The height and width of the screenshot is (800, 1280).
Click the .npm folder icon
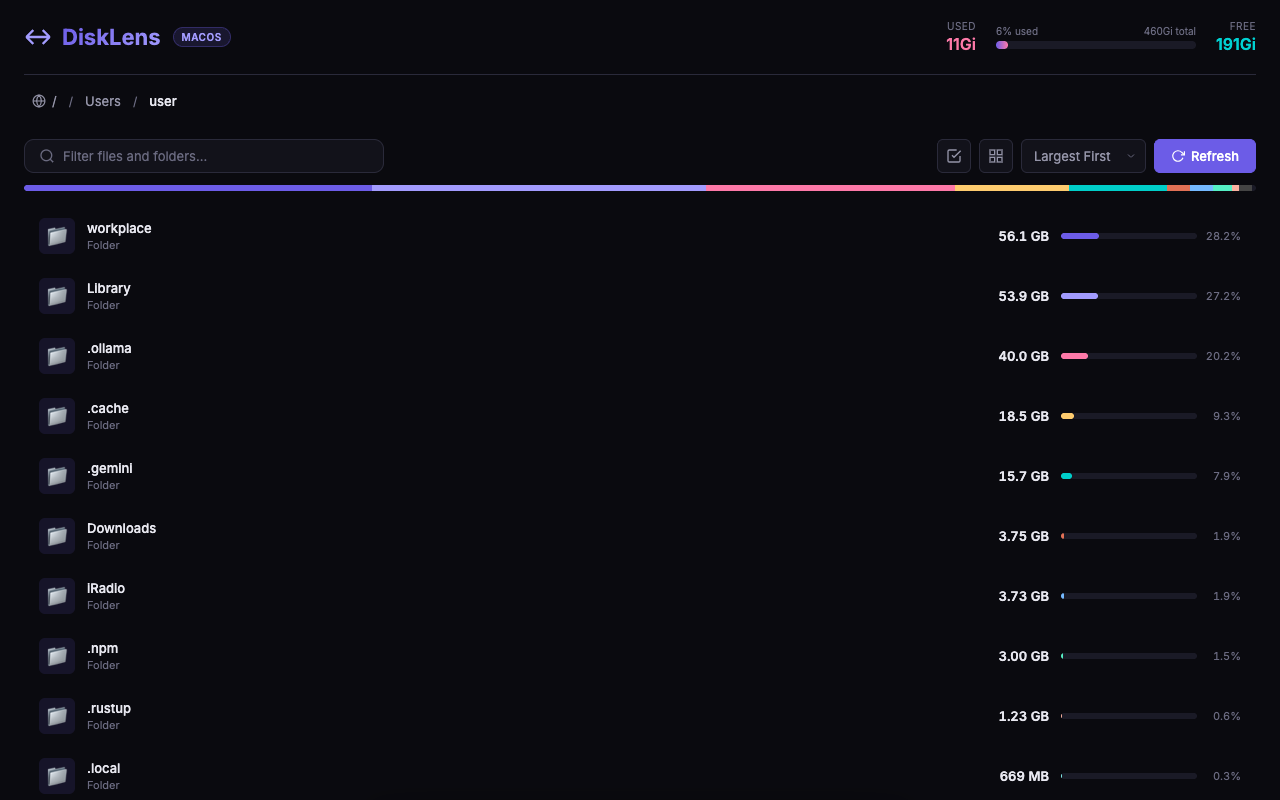click(57, 656)
